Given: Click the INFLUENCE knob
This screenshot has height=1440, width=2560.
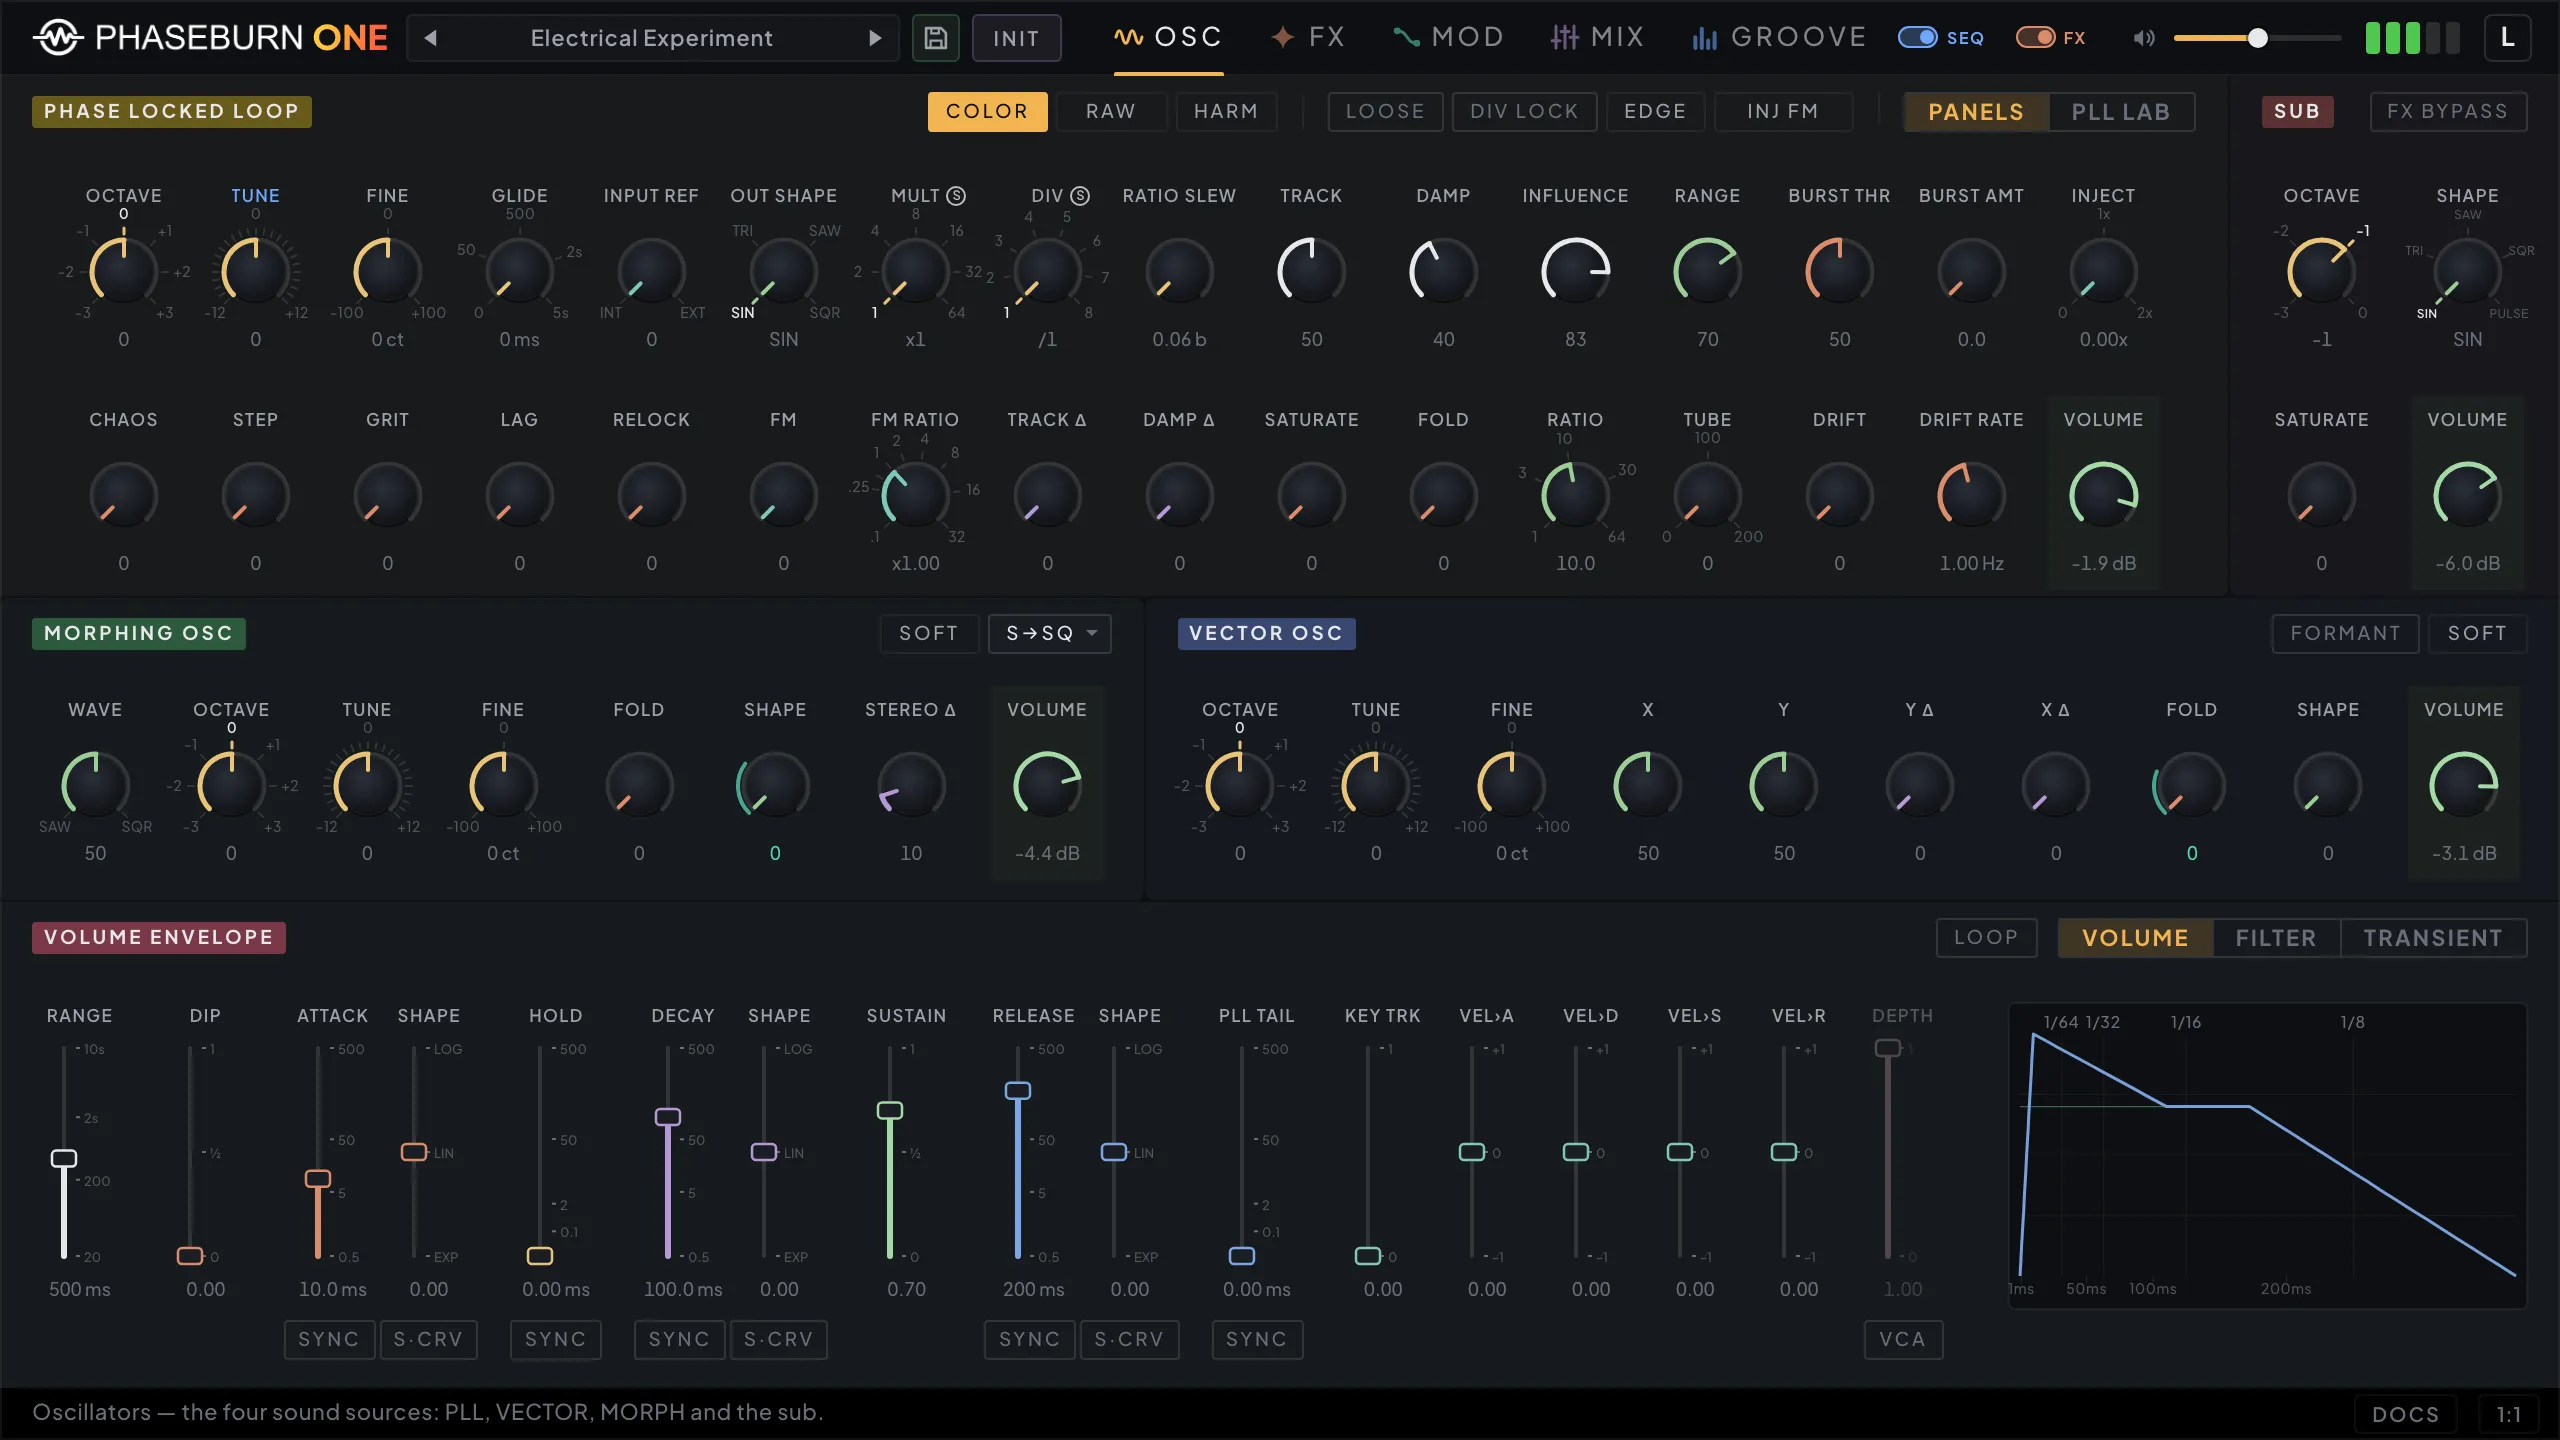Looking at the screenshot, I should [1576, 270].
